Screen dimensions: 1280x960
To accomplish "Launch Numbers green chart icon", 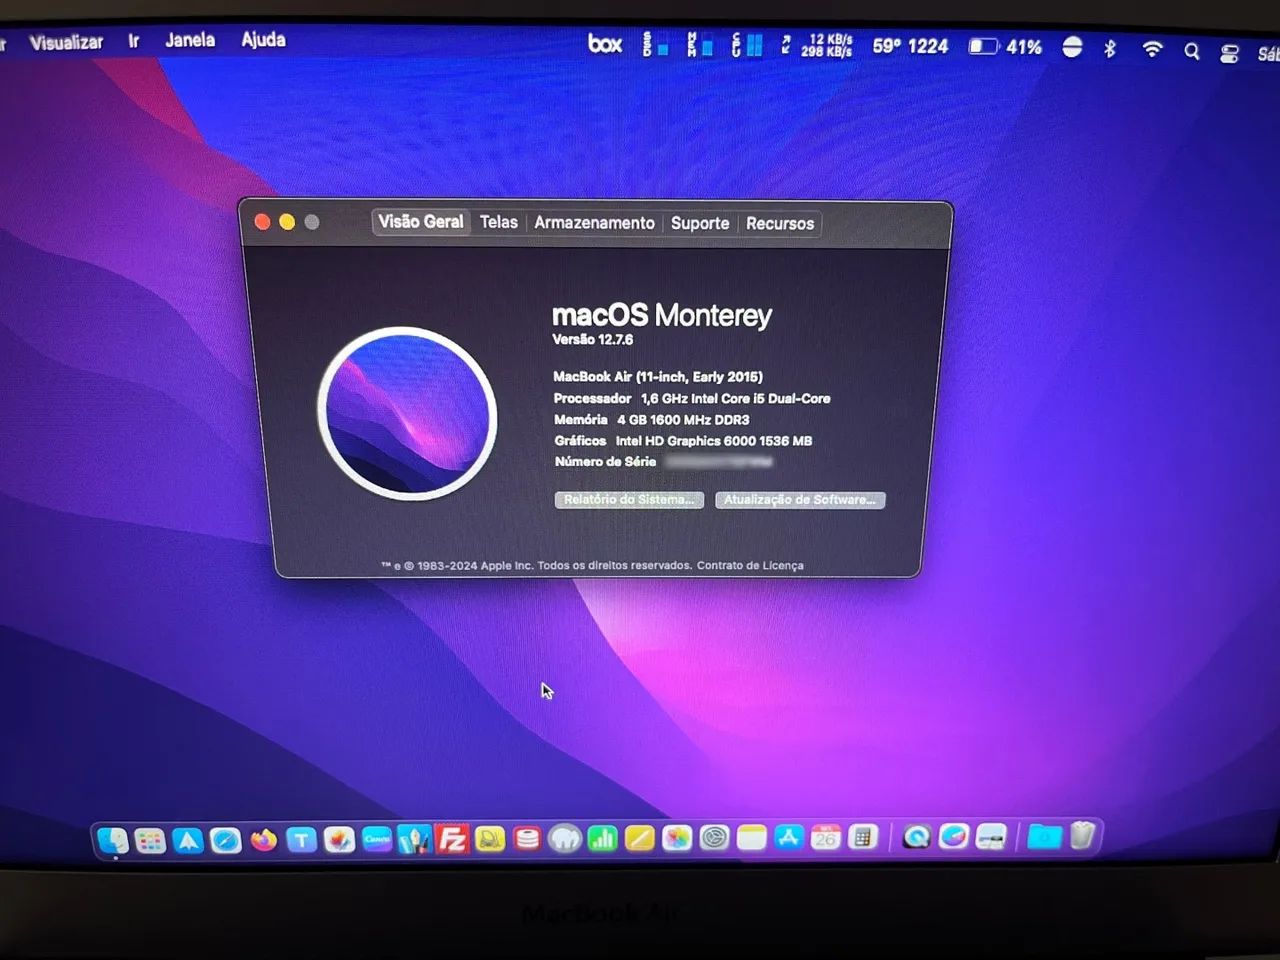I will pyautogui.click(x=602, y=839).
